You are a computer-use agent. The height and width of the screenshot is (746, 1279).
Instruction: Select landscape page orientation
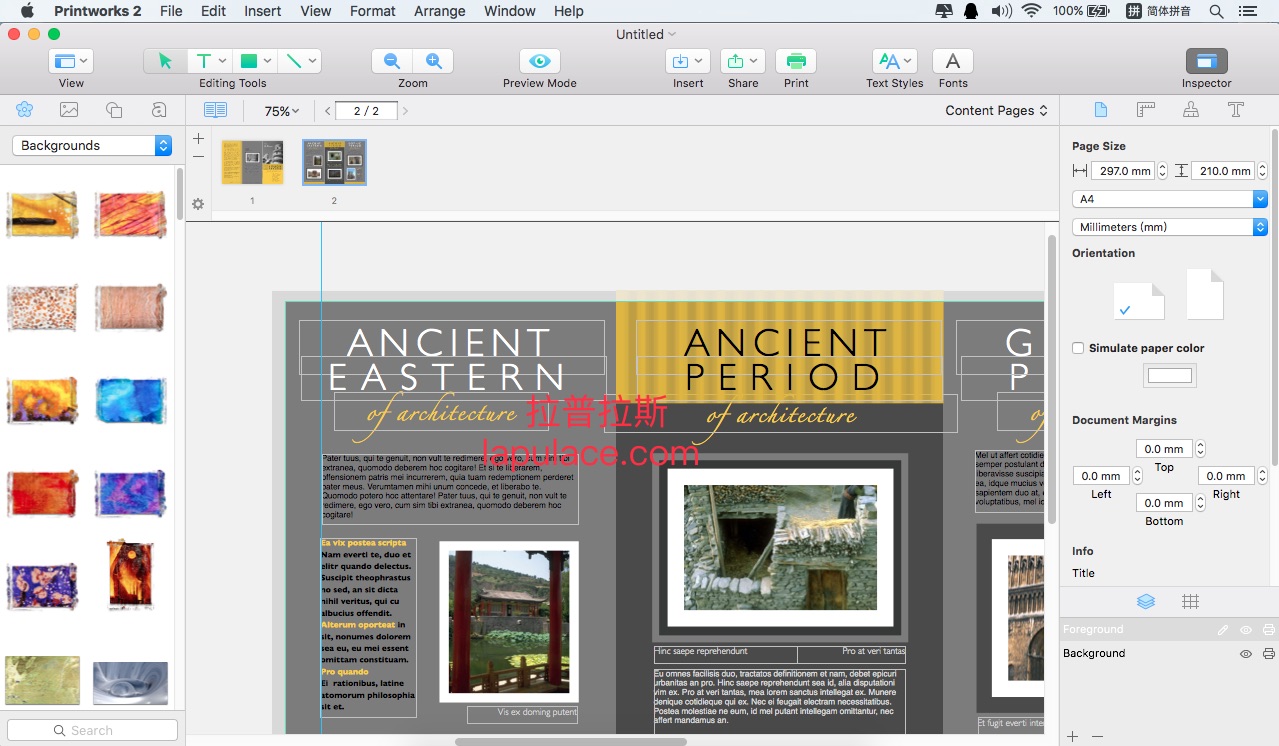[x=1139, y=301]
